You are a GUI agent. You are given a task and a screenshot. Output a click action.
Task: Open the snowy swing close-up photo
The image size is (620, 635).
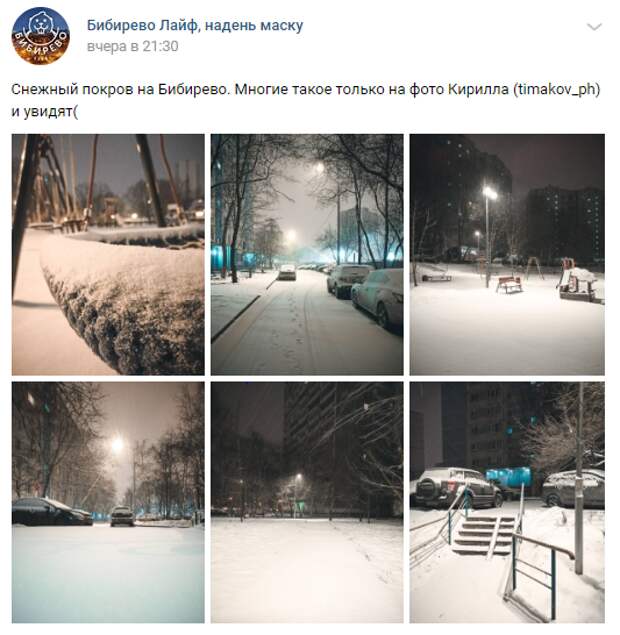tap(108, 254)
